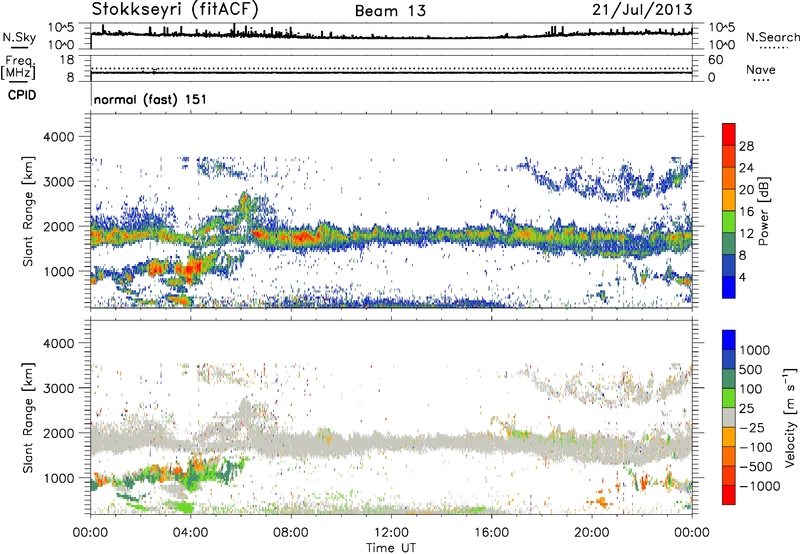
Task: Click the "04:00" time axis tick label
Action: tap(190, 533)
